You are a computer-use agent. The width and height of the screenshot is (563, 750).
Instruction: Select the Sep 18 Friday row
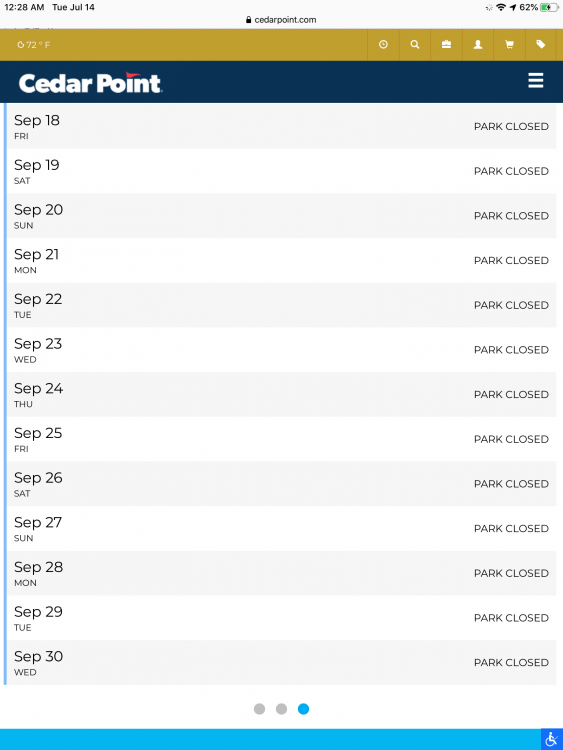click(281, 126)
